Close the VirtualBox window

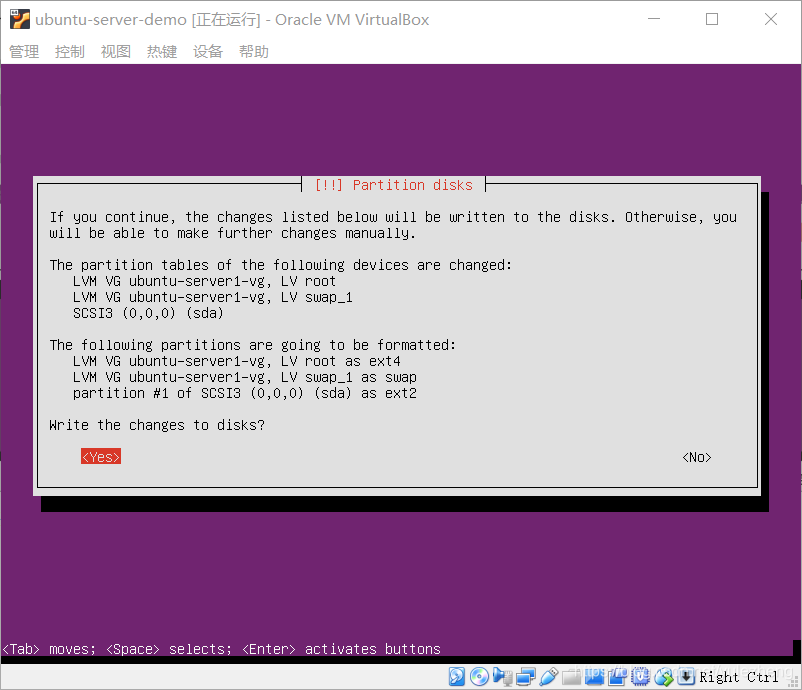(771, 19)
